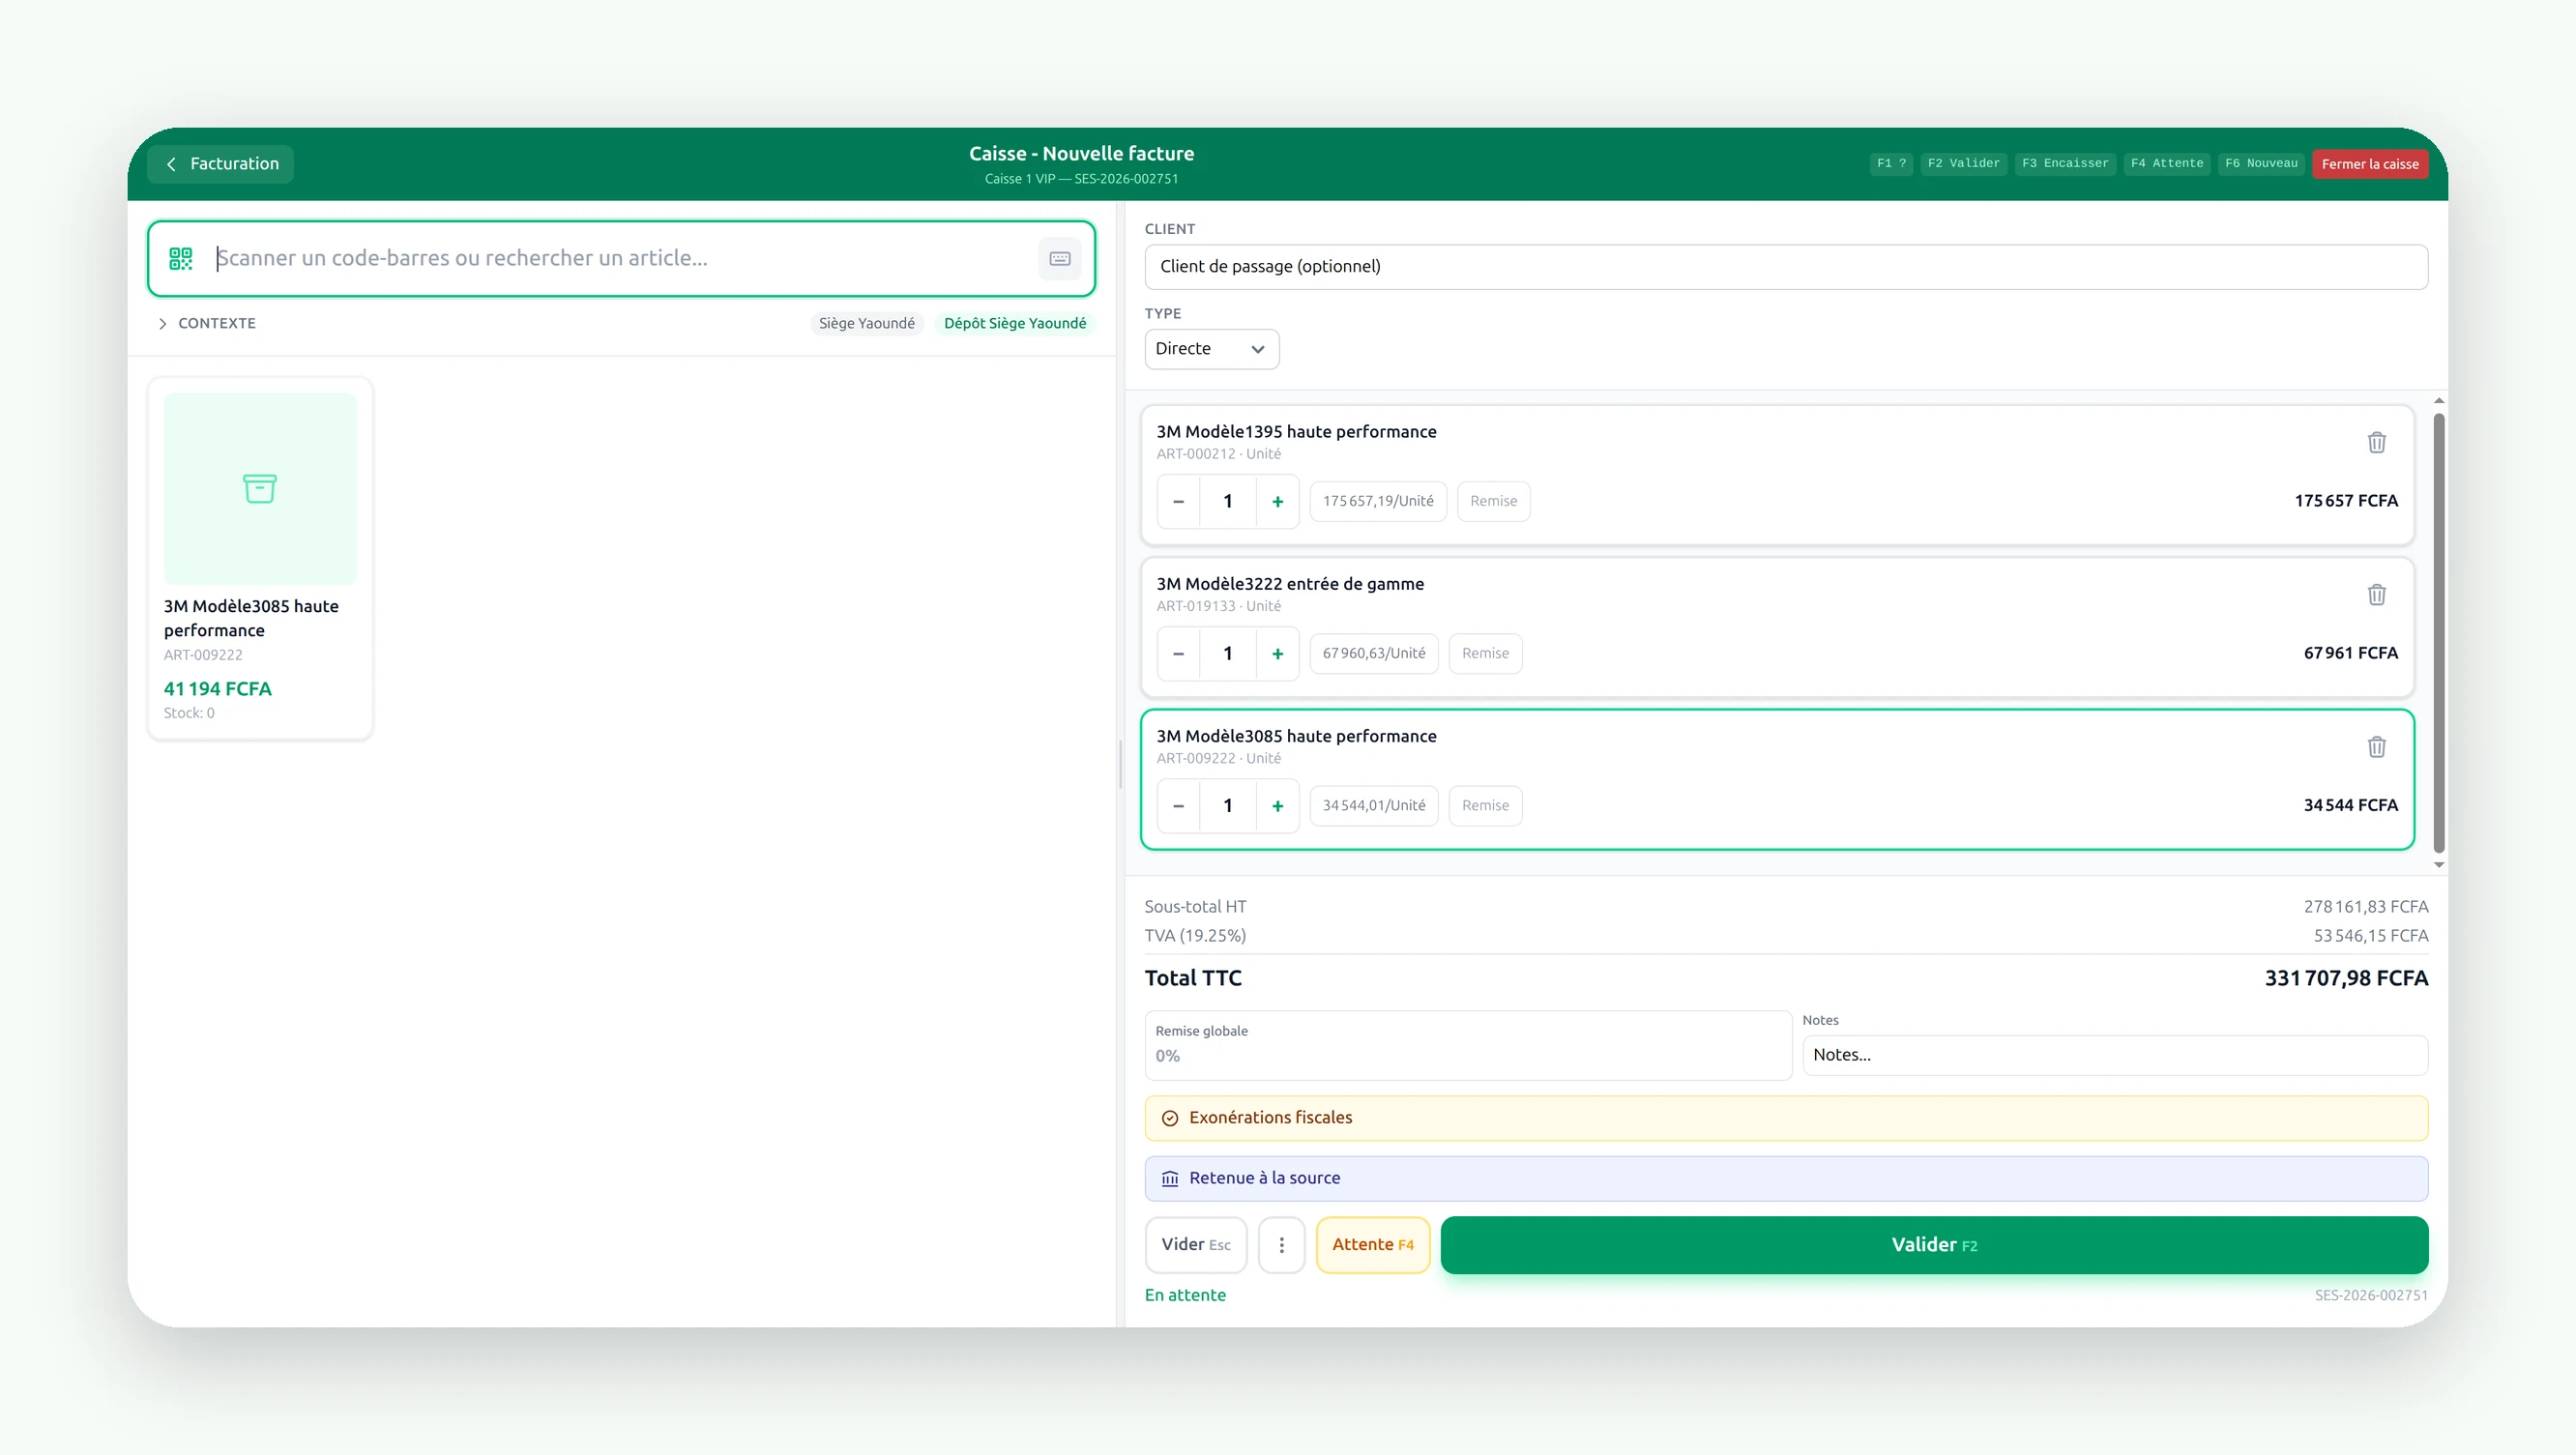Click the Total TTC amount 331 707,98 FCFA
Screen dimensions: 2576x1455
coord(2346,978)
